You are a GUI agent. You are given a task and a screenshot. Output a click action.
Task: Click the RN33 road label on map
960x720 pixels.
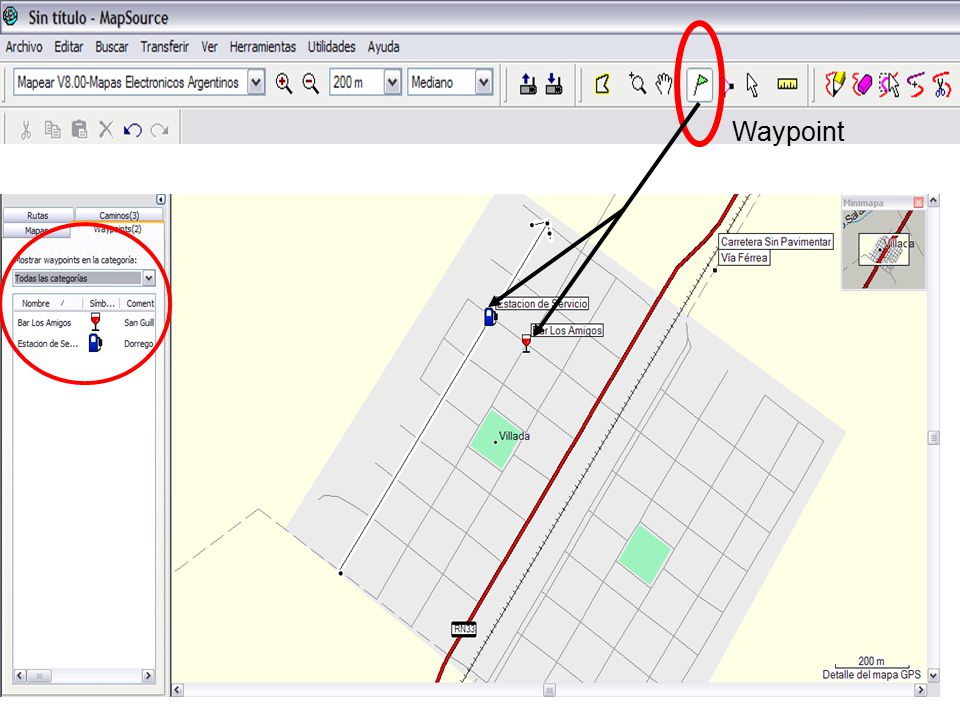click(x=464, y=629)
